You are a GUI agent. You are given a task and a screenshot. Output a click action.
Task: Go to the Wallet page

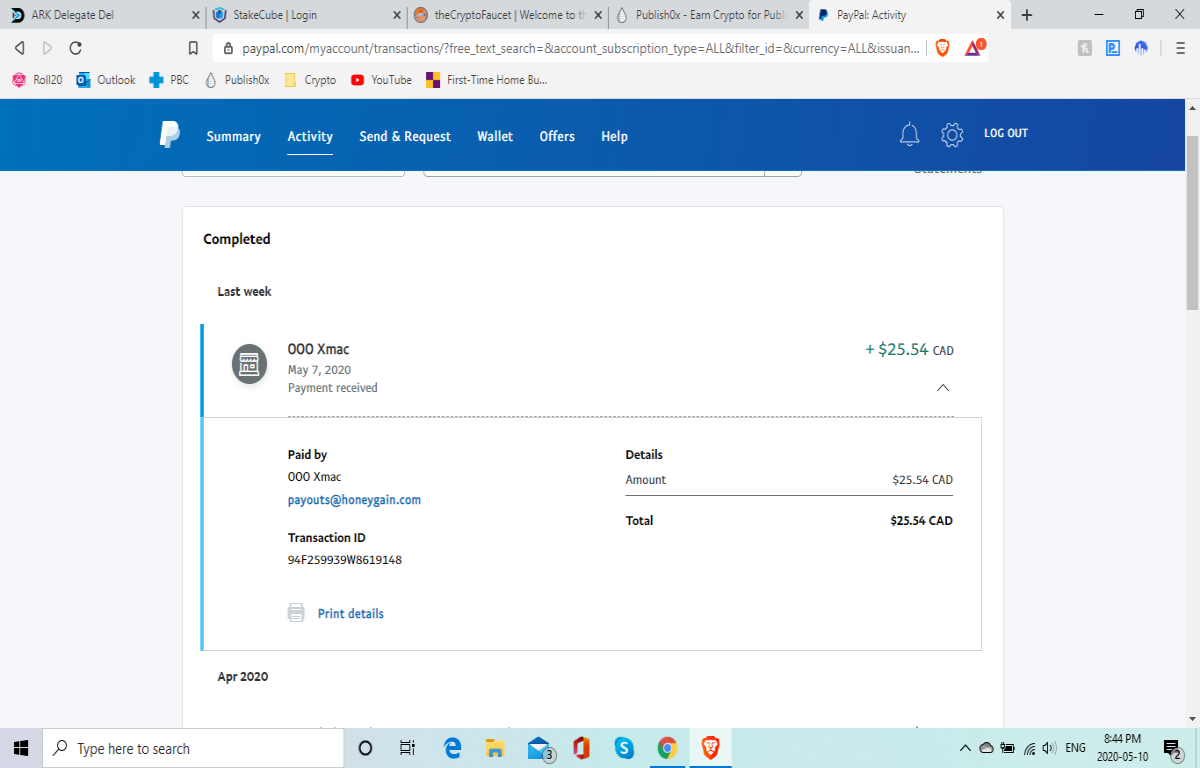[495, 136]
